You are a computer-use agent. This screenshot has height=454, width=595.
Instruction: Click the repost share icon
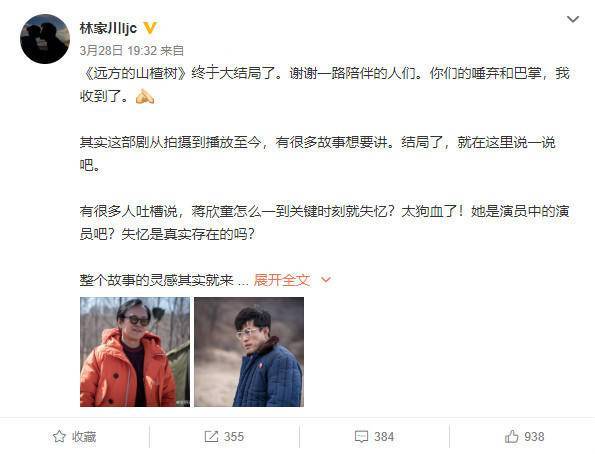point(211,437)
